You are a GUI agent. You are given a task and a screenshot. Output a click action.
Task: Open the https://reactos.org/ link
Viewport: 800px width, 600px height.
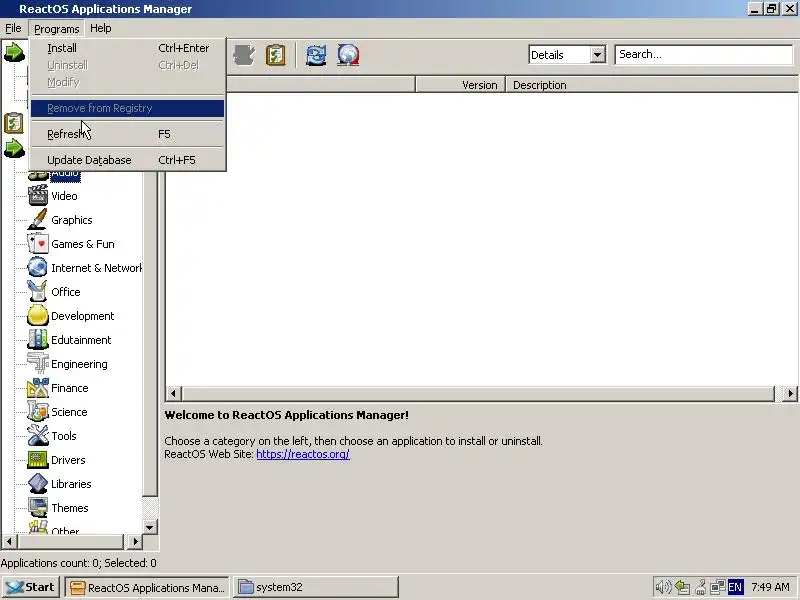pyautogui.click(x=303, y=454)
